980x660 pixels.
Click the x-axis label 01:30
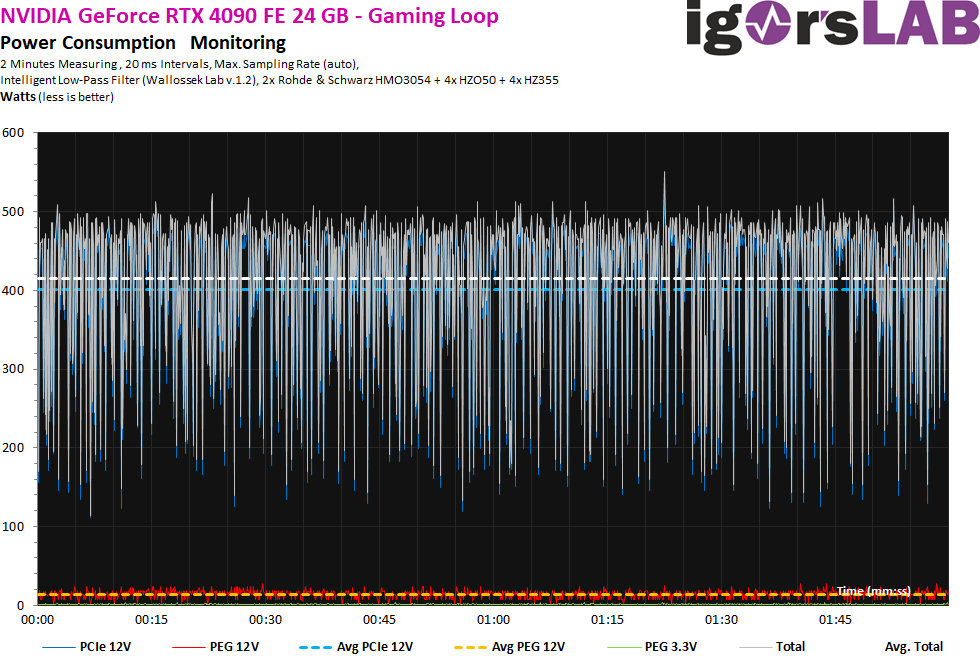pos(721,619)
